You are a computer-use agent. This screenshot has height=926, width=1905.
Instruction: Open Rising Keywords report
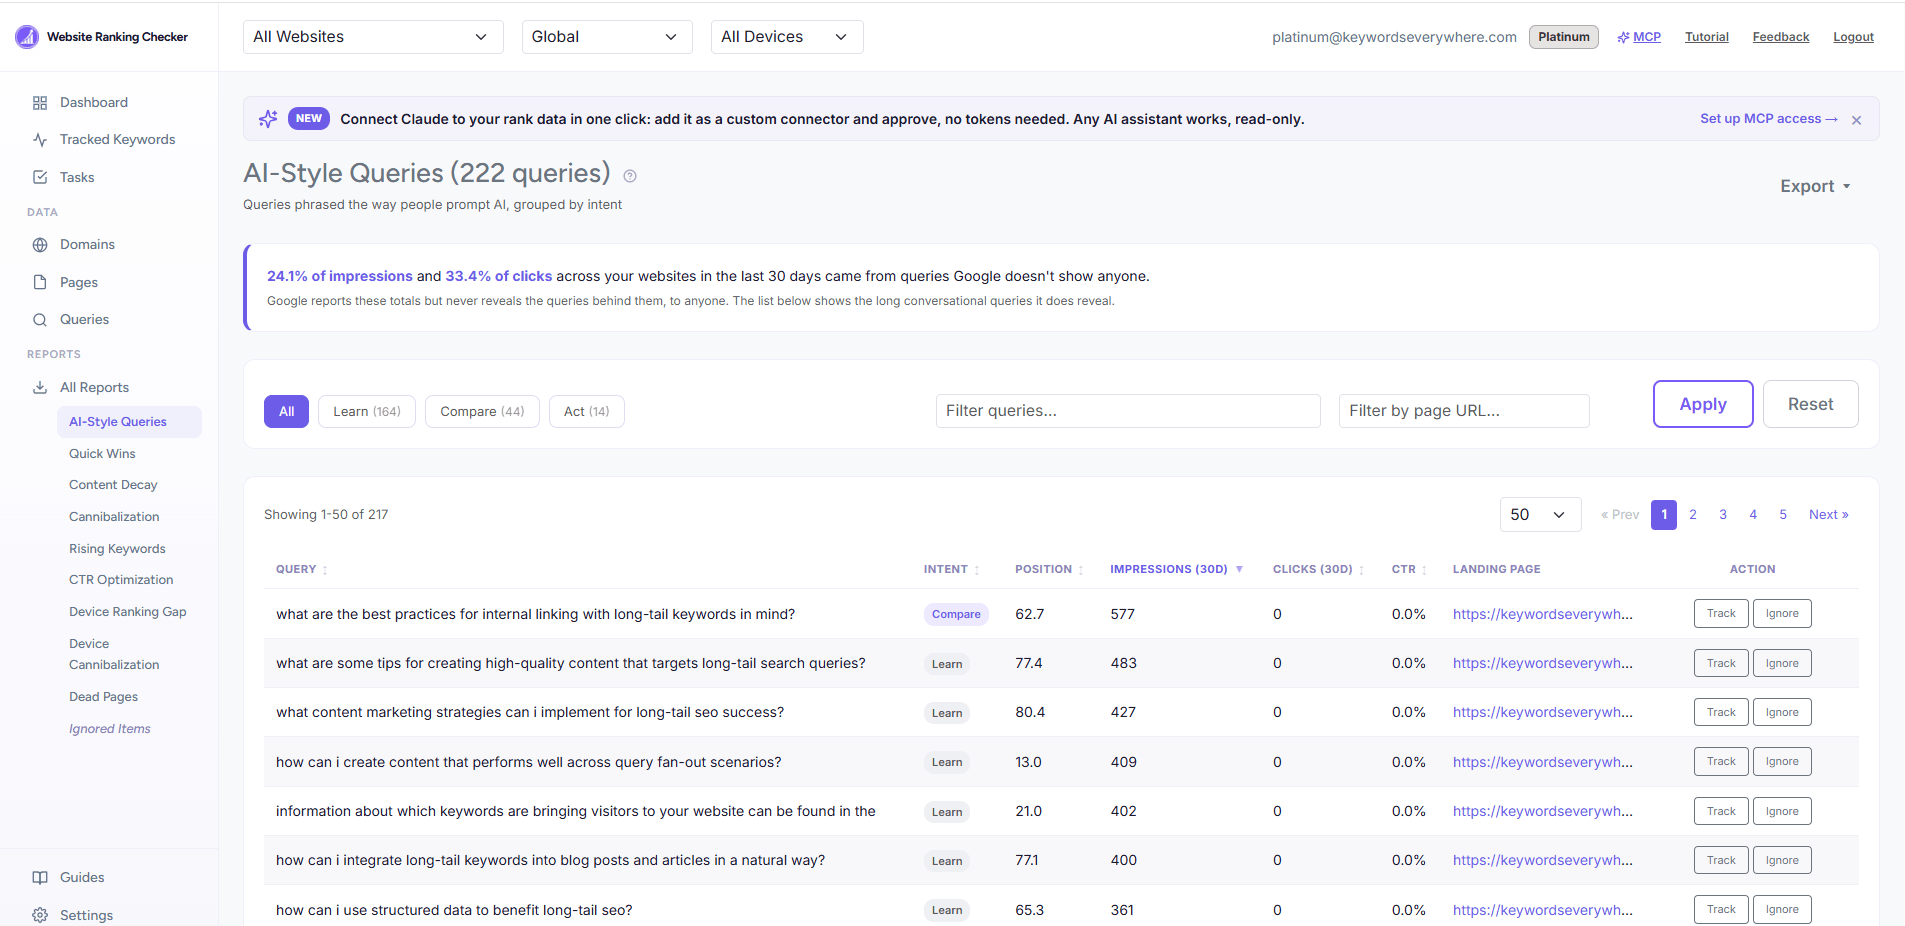pyautogui.click(x=117, y=549)
